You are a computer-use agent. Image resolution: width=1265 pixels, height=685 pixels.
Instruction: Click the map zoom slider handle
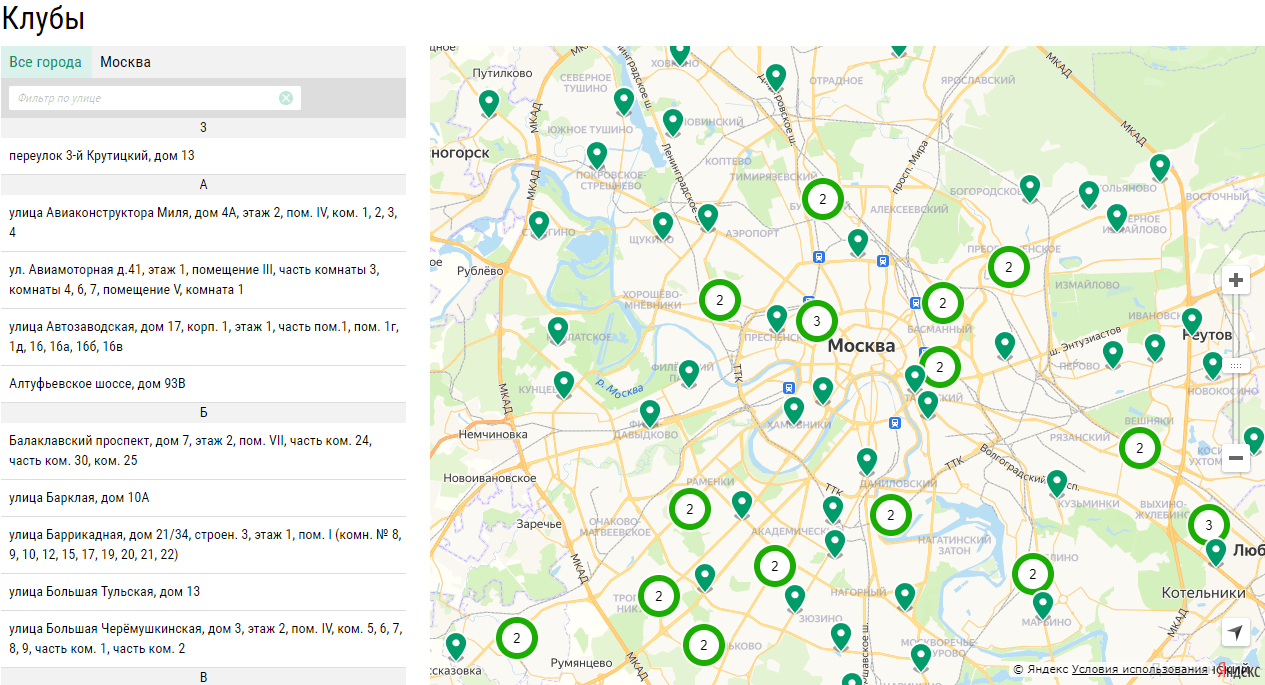click(x=1237, y=366)
